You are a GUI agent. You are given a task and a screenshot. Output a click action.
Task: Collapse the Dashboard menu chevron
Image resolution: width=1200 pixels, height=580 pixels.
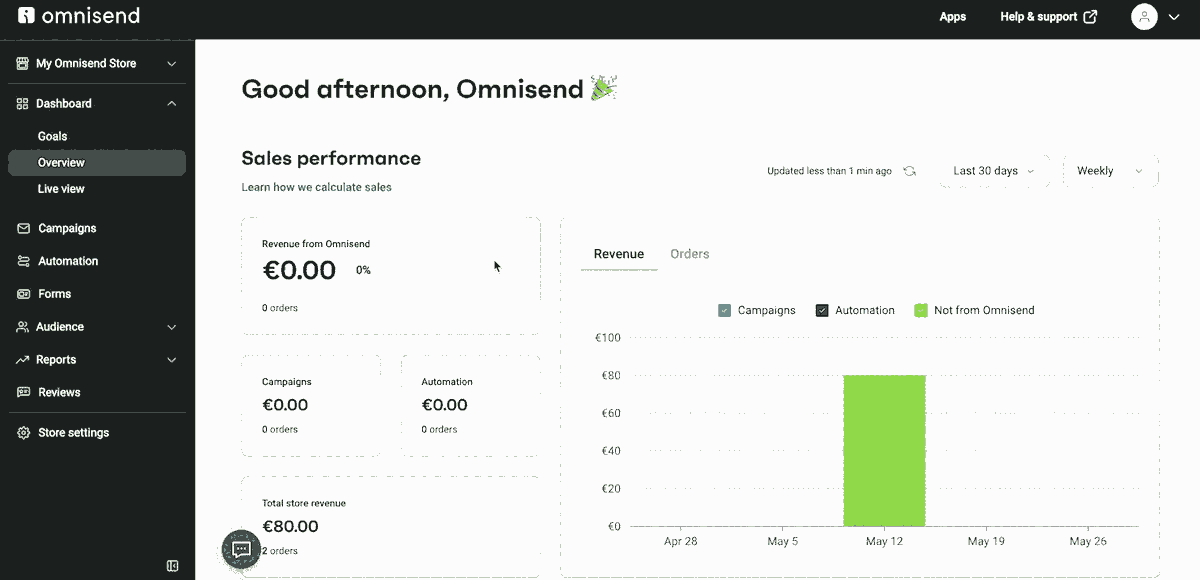[171, 102]
